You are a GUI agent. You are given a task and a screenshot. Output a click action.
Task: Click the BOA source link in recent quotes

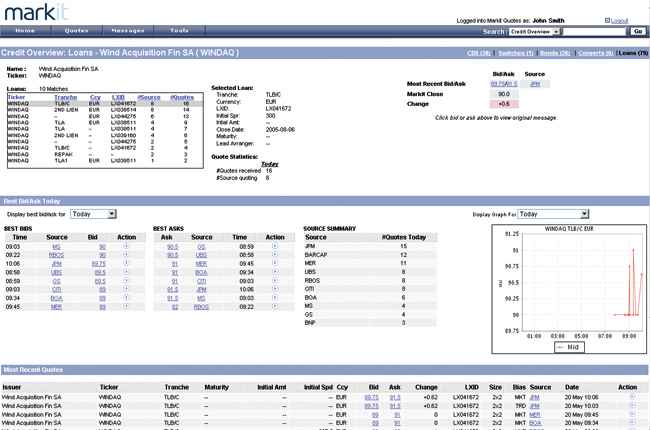(x=535, y=423)
